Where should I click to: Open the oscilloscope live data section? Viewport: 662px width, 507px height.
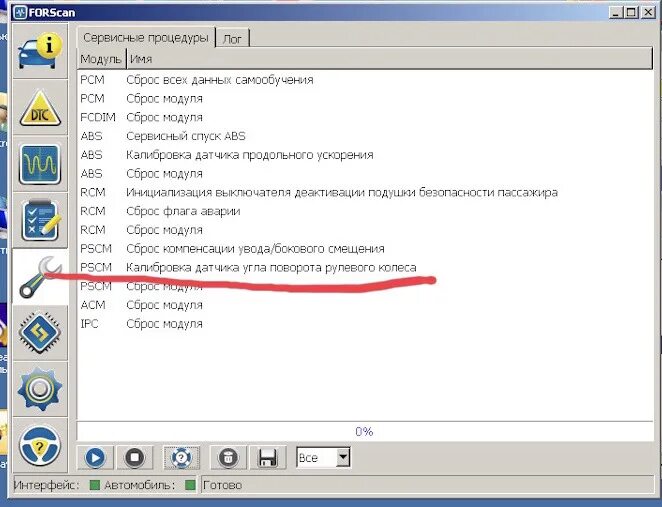pos(40,165)
